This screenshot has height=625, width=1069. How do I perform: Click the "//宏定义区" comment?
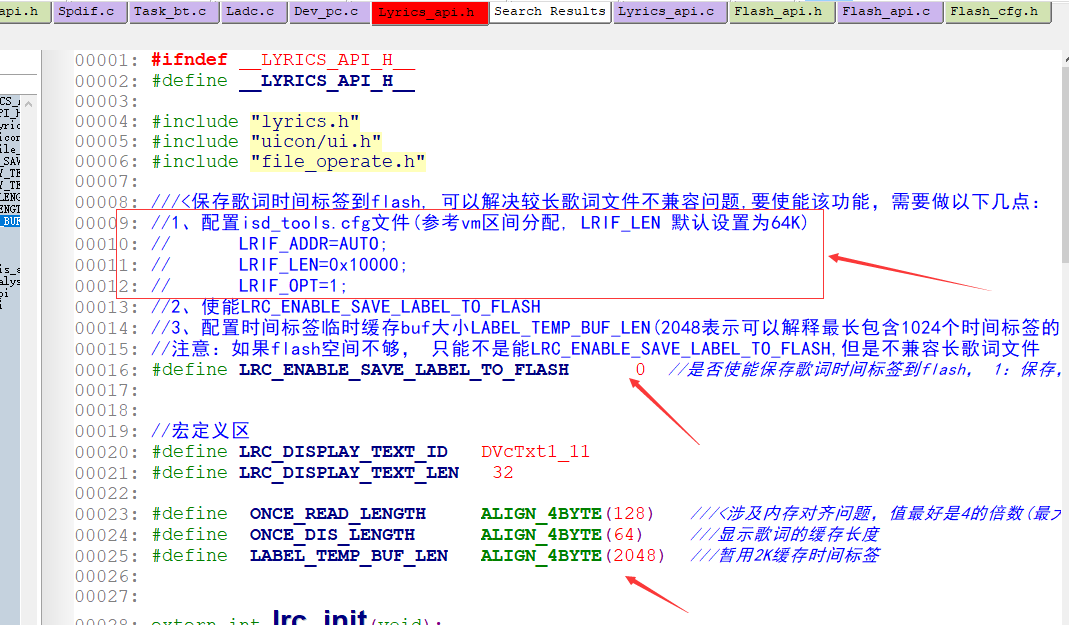coord(200,431)
